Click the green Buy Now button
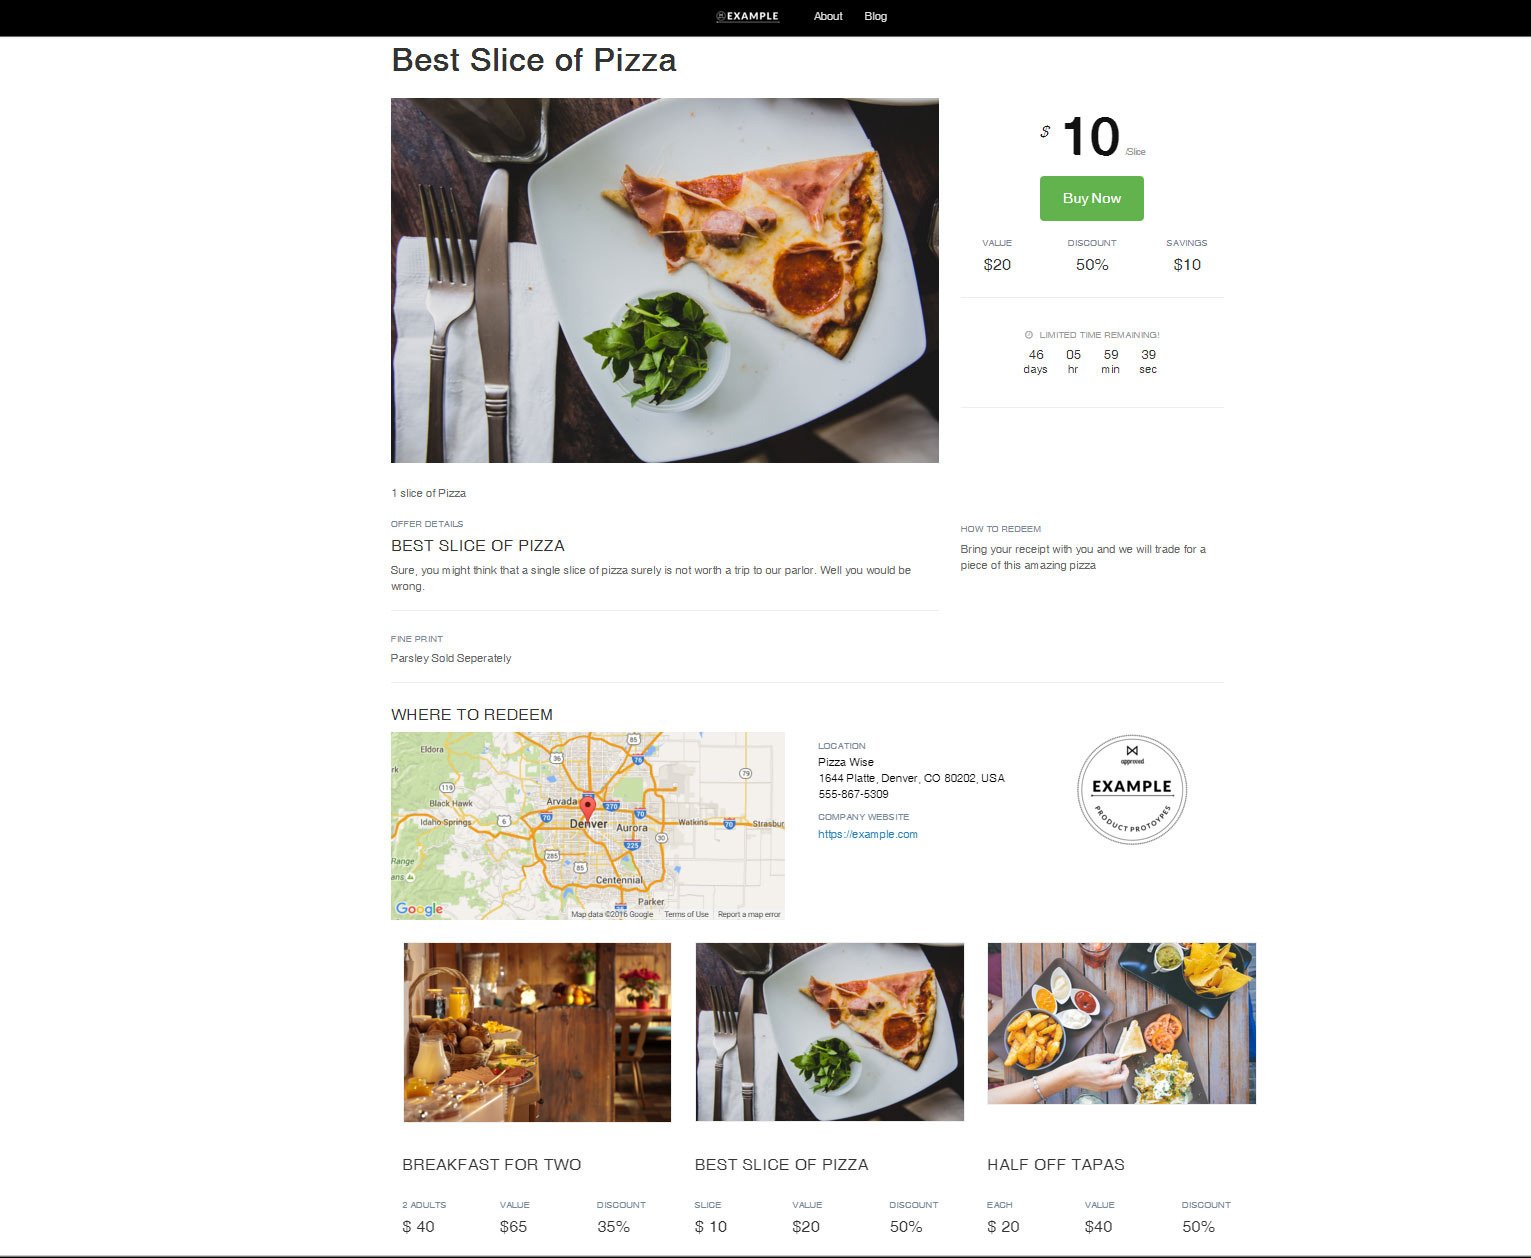 pyautogui.click(x=1091, y=198)
